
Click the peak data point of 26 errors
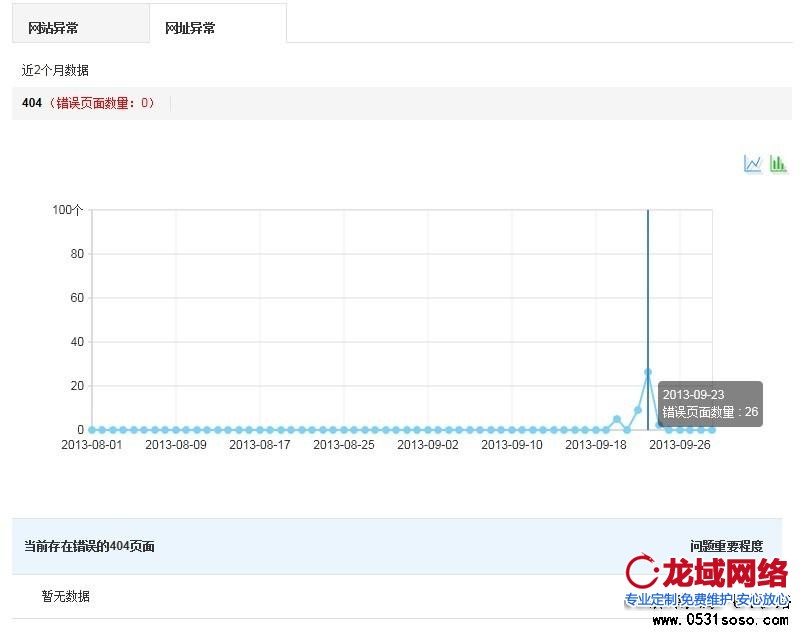(x=648, y=372)
